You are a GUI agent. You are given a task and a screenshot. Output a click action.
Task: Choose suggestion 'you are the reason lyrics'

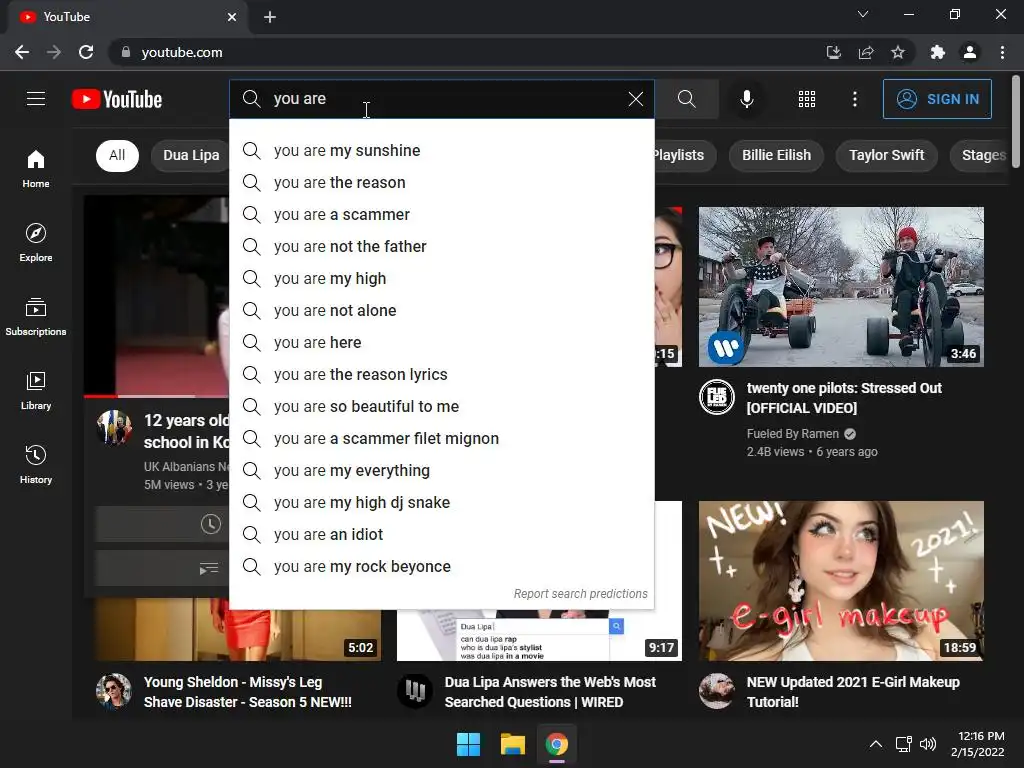point(441,374)
